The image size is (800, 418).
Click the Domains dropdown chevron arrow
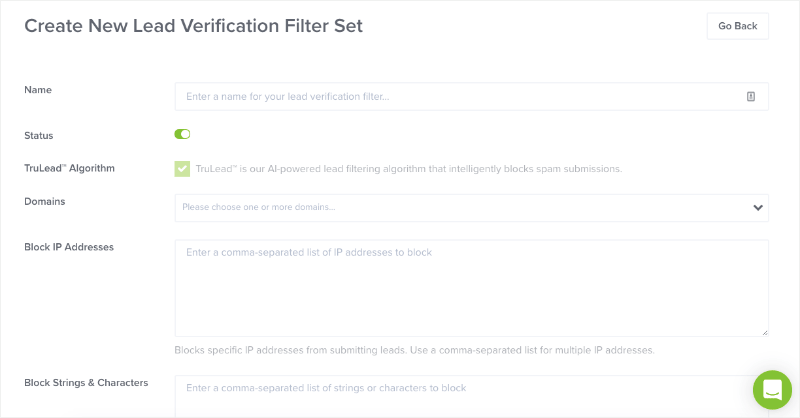757,207
